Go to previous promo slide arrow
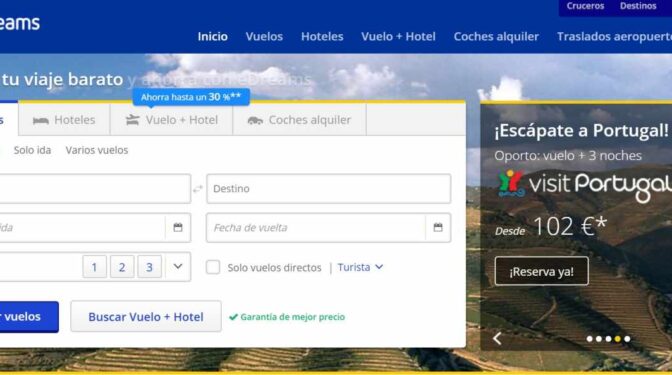Screen dimensions: 672x375 pyautogui.click(x=497, y=339)
